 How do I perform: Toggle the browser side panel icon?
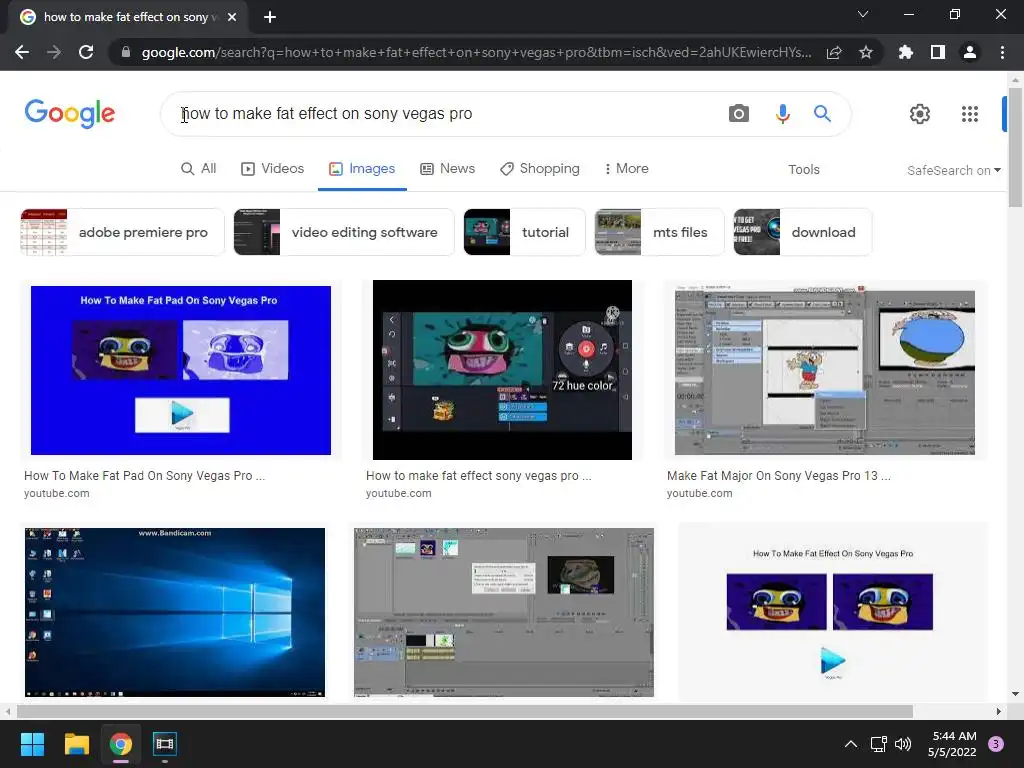click(938, 52)
